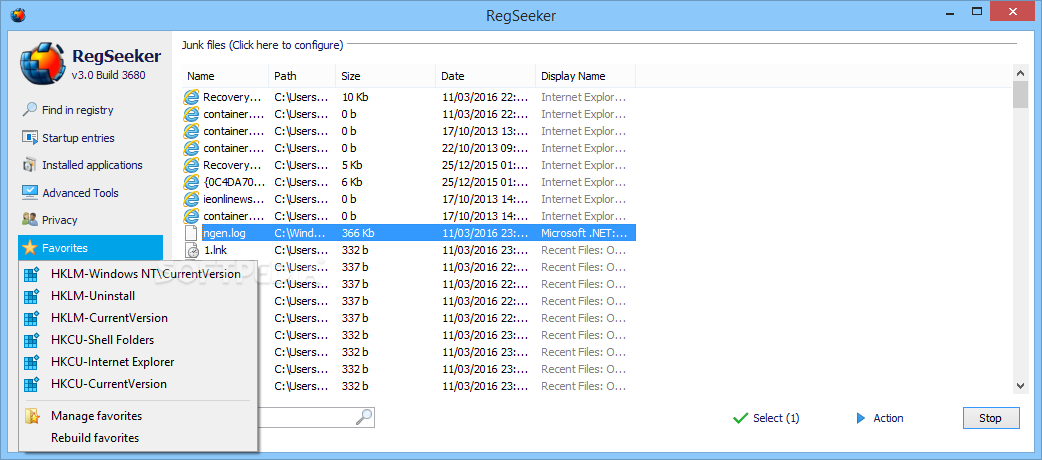1042x460 pixels.
Task: Click the Microsoft .NET display name cell
Action: [x=584, y=233]
